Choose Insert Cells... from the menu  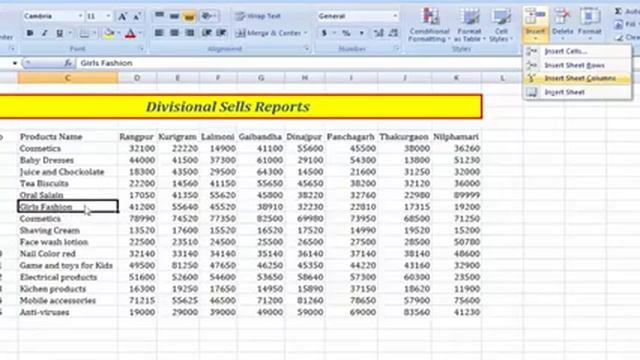point(577,51)
